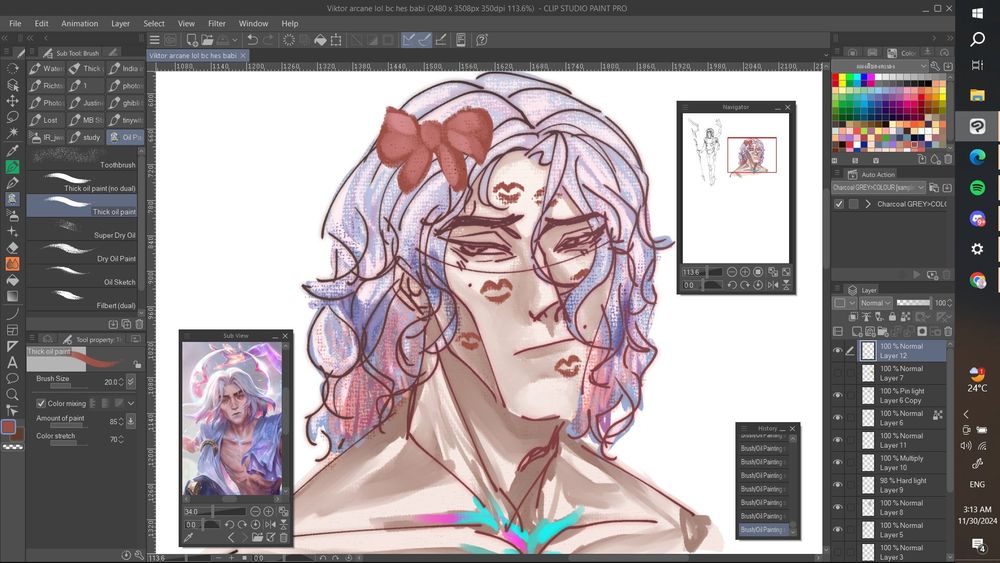Click the Clip Studio support help icon
Screen dimensions: 1000x563
click(482, 40)
